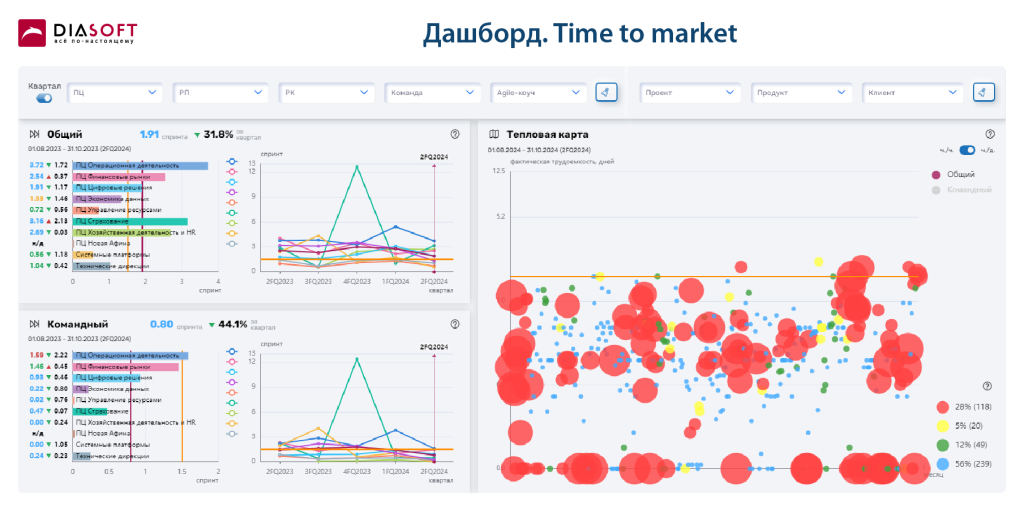Toggle green 12% (49) legend entry
Viewport: 1024px width, 513px height.
tap(962, 444)
